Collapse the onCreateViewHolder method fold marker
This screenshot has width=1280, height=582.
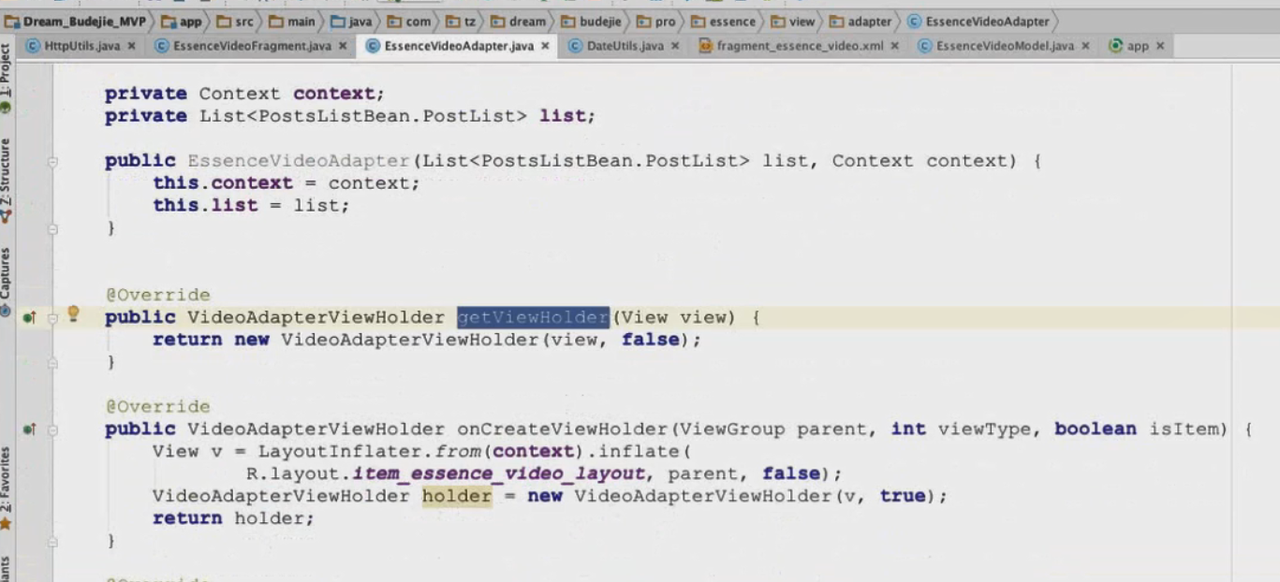[52, 429]
